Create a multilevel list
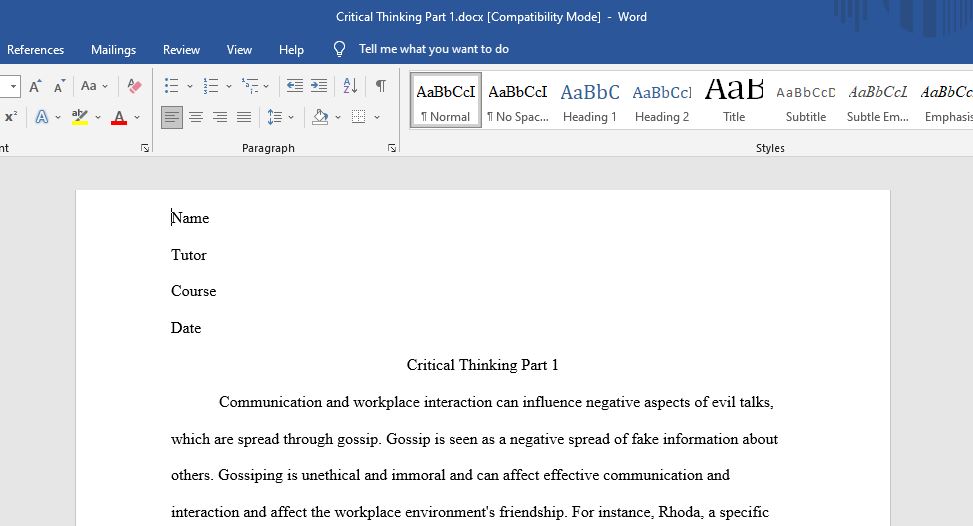This screenshot has height=526, width=973. click(250, 86)
